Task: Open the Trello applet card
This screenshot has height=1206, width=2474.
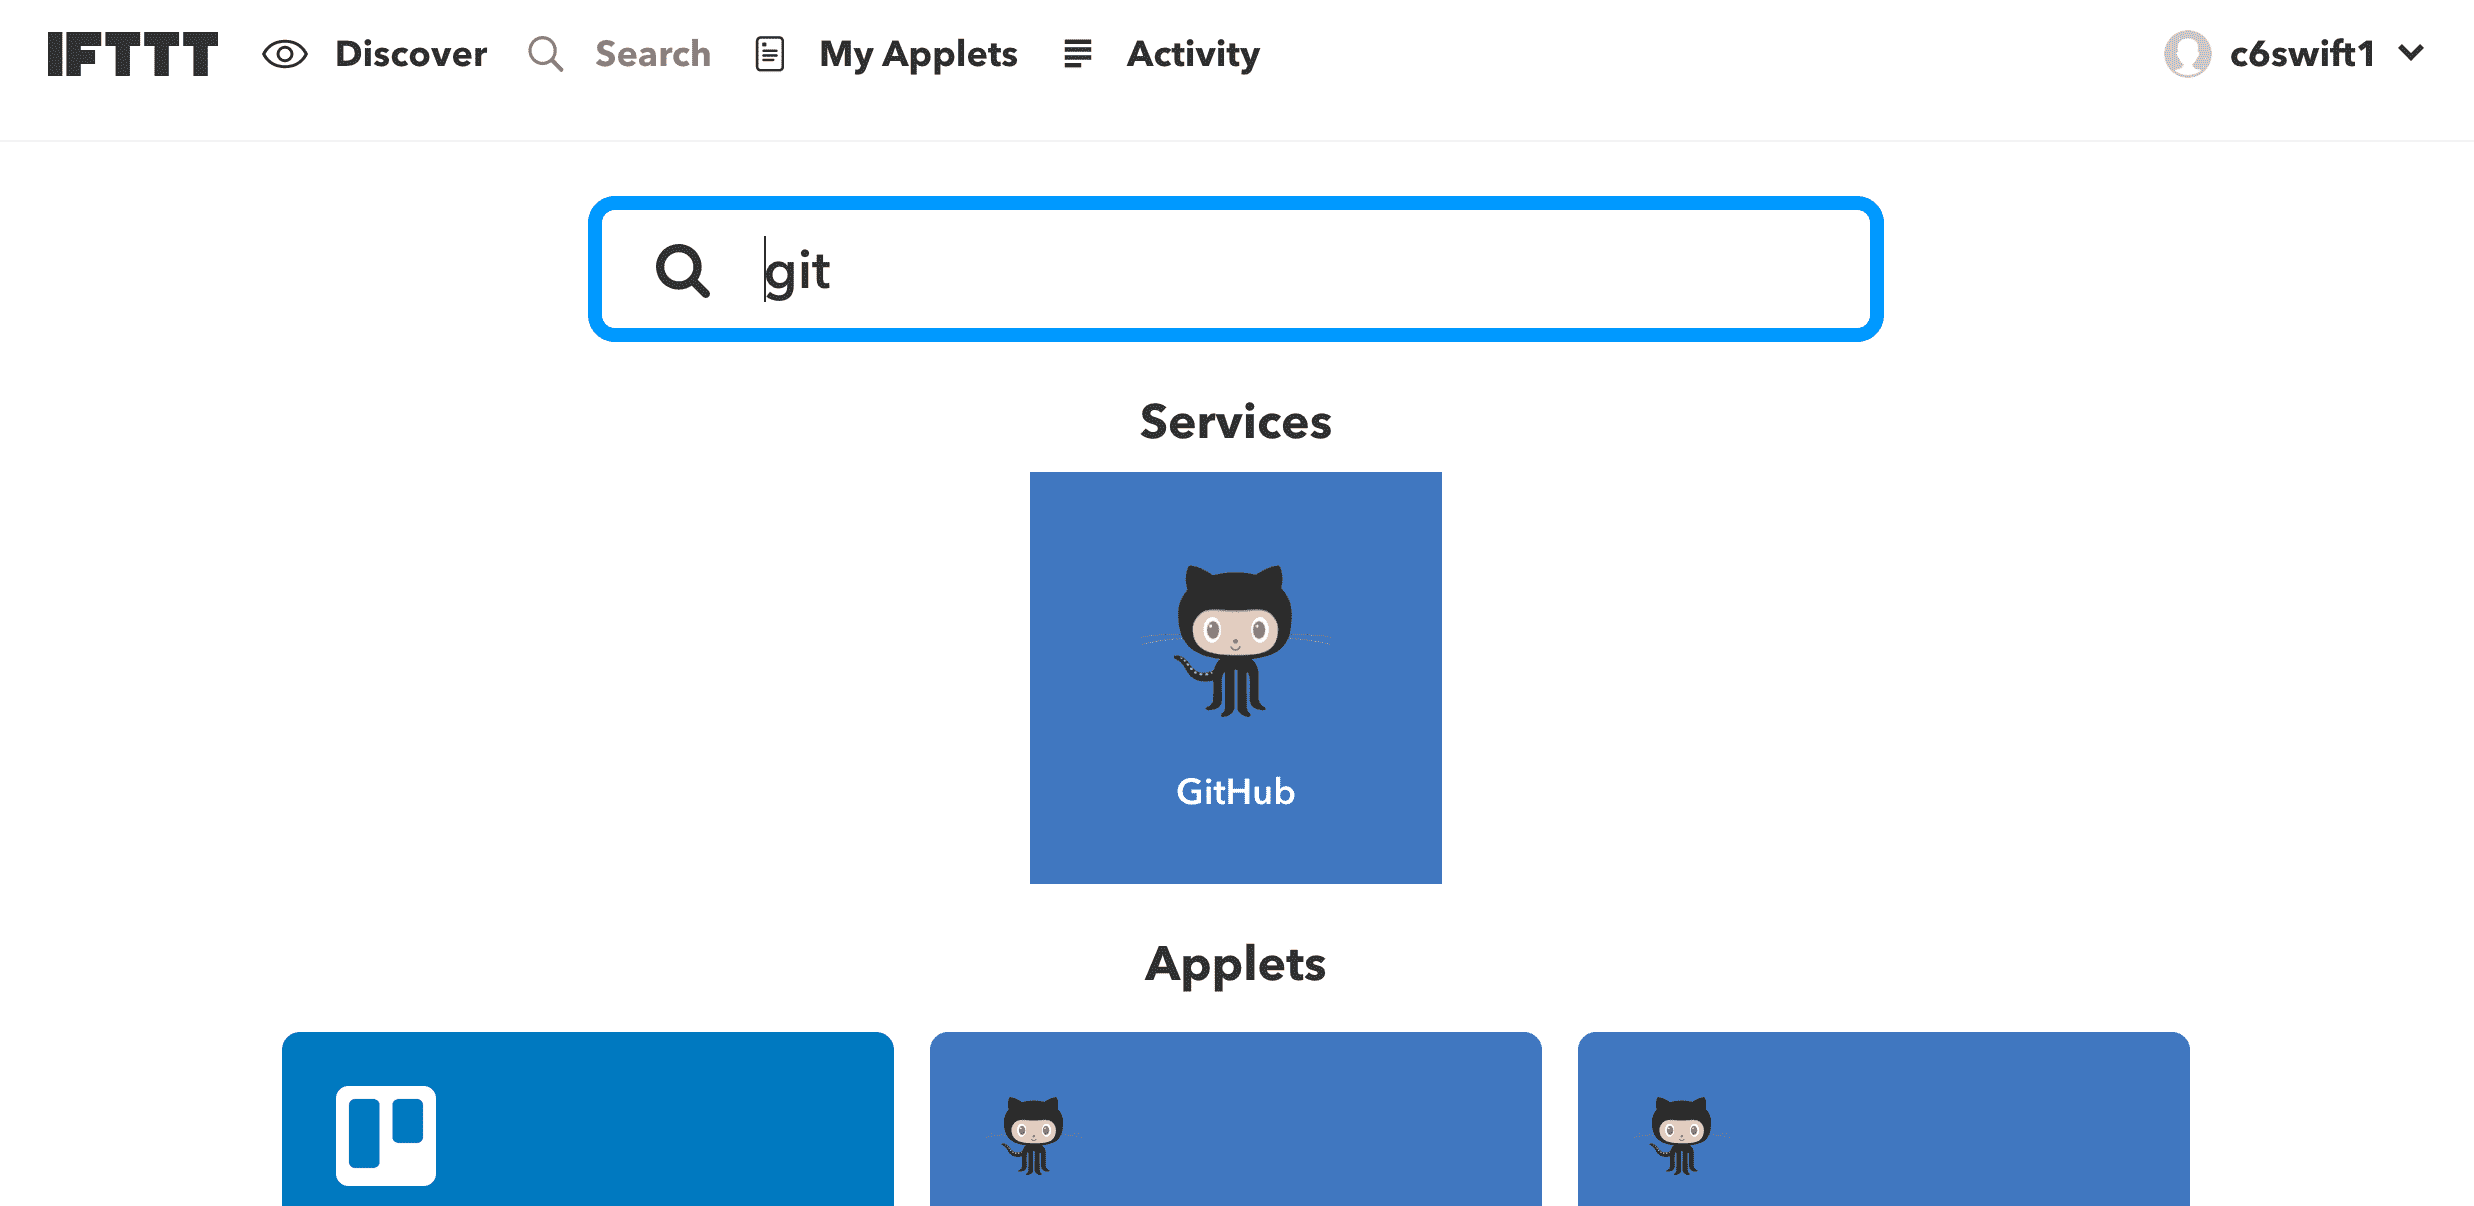Action: 650,1120
